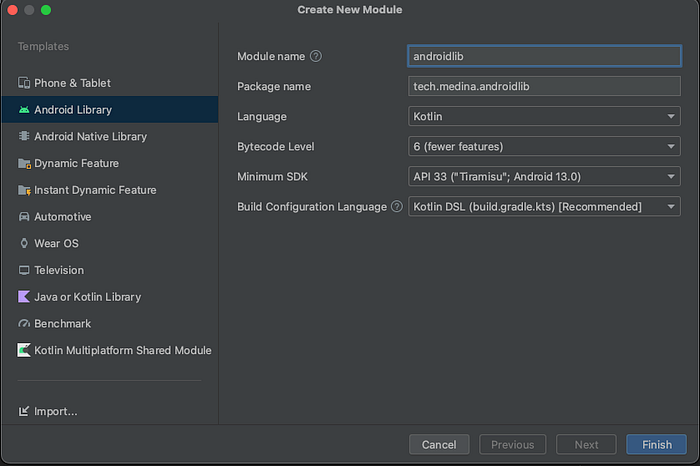Image resolution: width=700 pixels, height=466 pixels.
Task: Click the Build Configuration Language help icon
Action: tap(397, 207)
